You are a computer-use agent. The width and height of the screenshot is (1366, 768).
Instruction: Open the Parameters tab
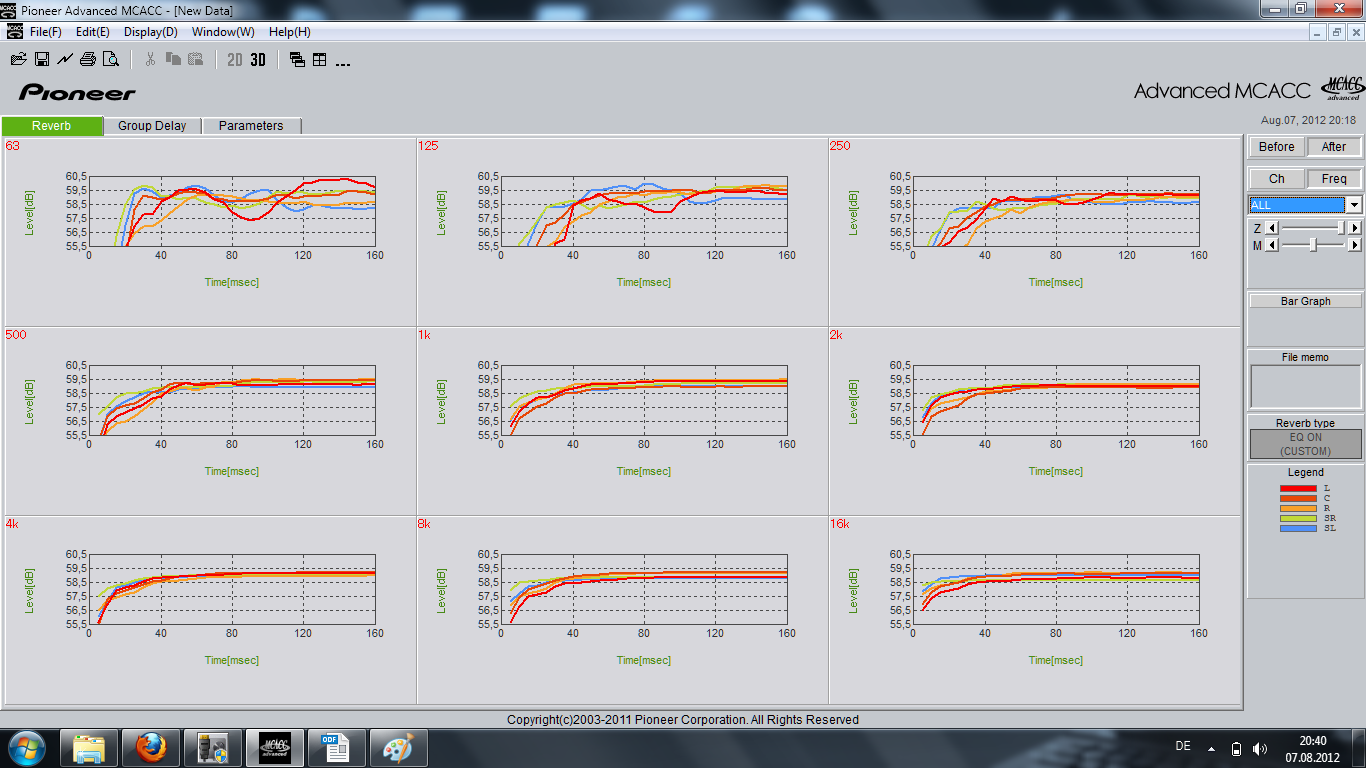(251, 126)
